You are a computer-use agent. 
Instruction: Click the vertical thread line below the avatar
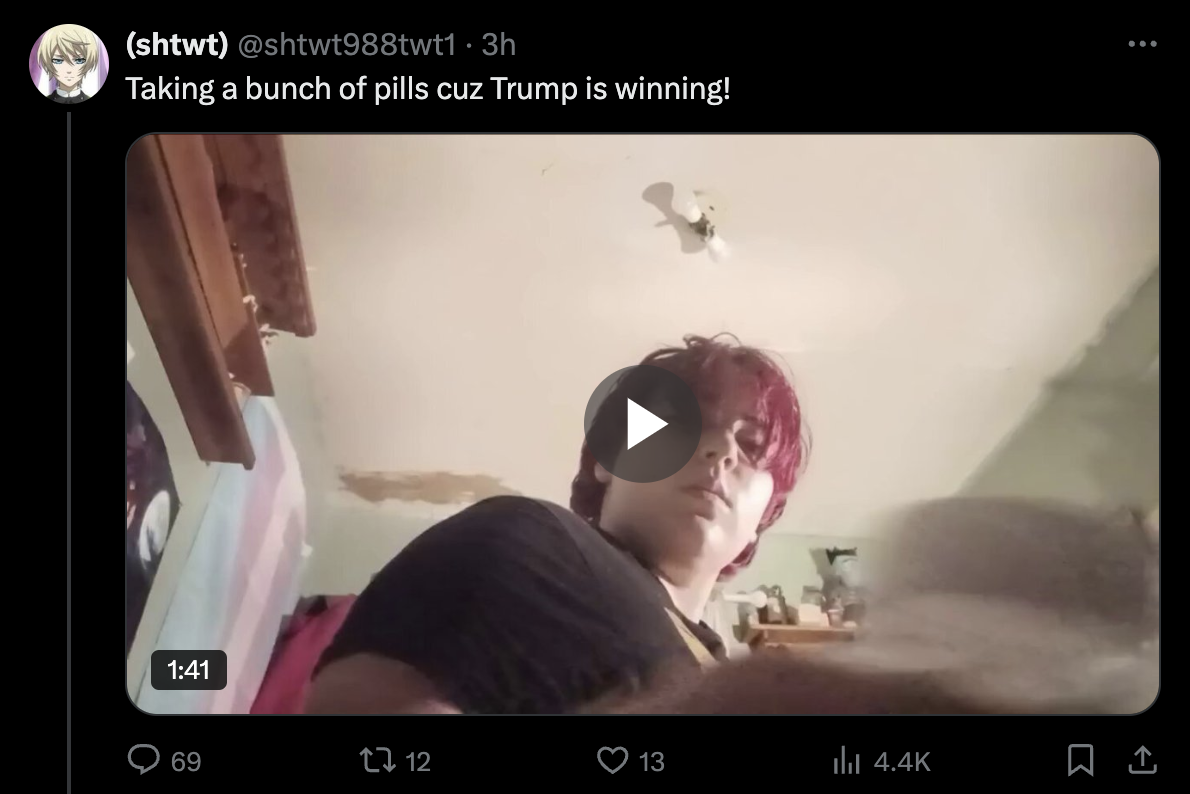tap(69, 452)
